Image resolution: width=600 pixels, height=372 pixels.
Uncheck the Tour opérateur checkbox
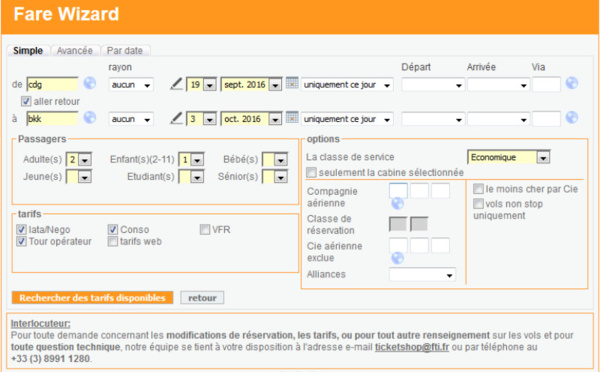[21, 241]
